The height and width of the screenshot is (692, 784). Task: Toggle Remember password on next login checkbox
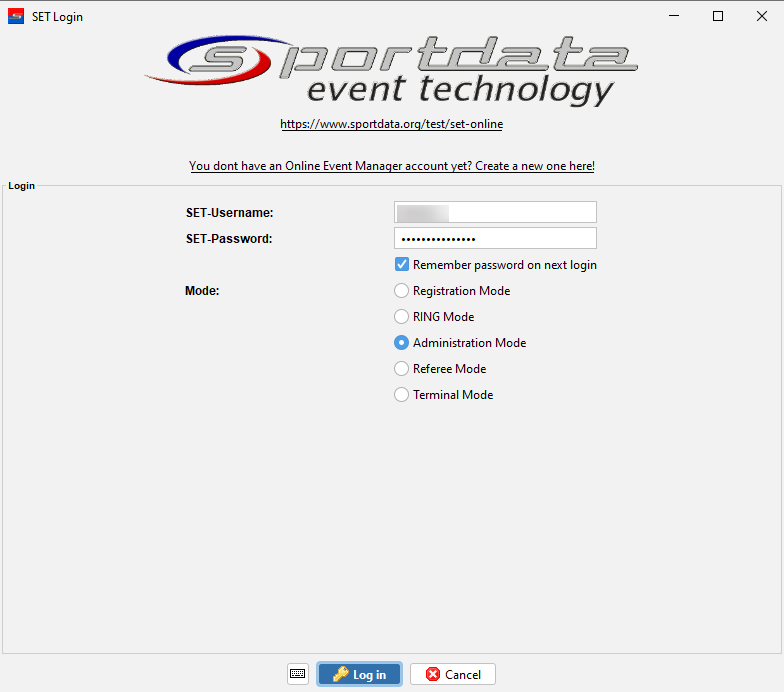[x=402, y=264]
